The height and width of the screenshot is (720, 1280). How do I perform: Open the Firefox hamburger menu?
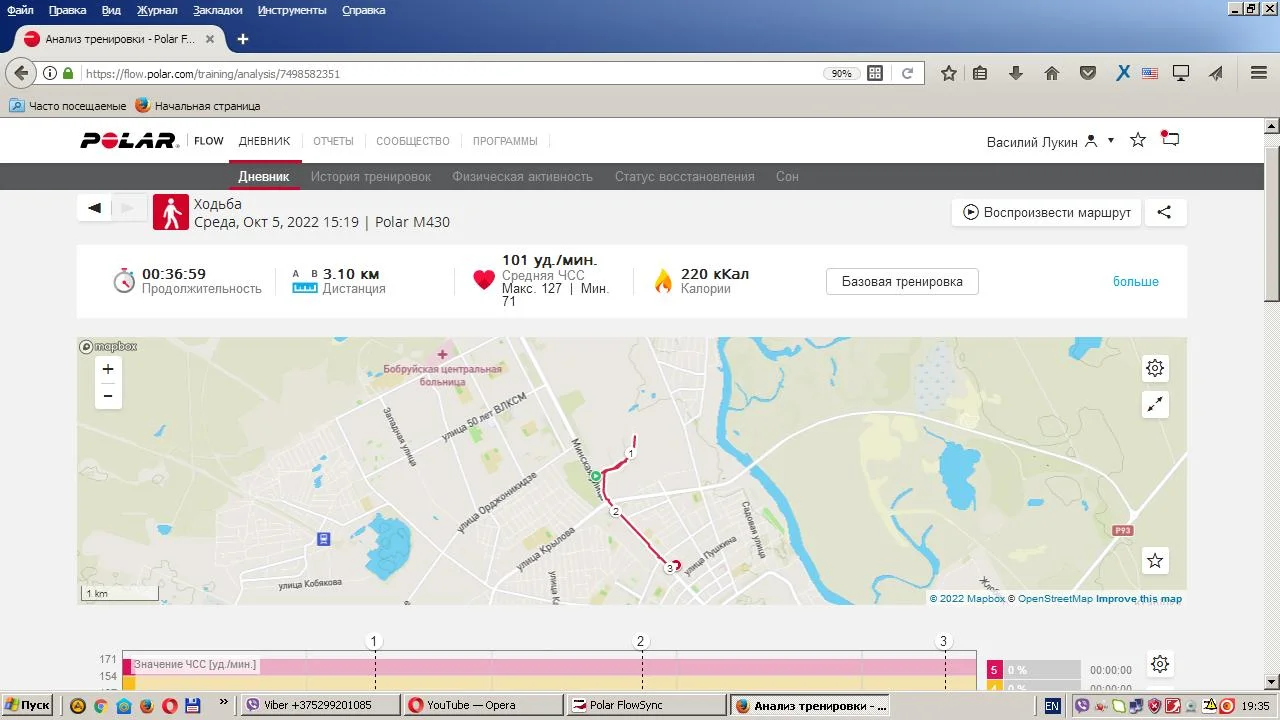pyautogui.click(x=1259, y=73)
